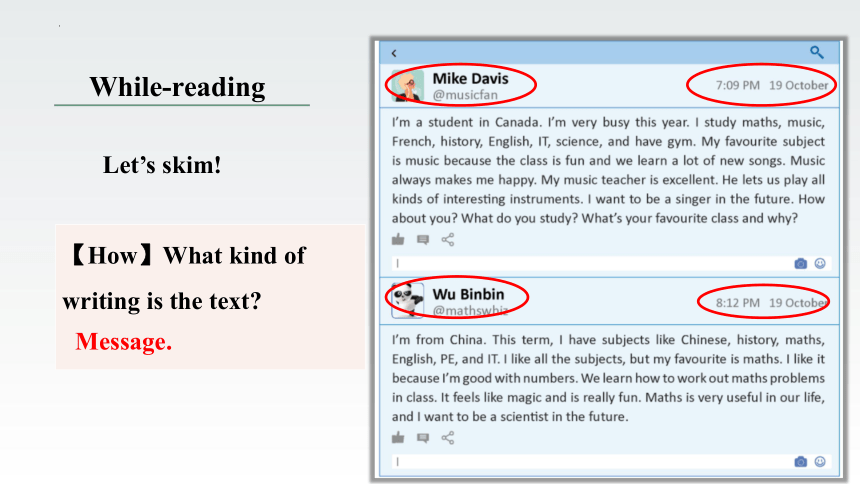This screenshot has height=484, width=860.
Task: Open comments on Wu Binbin's post
Action: 423,438
